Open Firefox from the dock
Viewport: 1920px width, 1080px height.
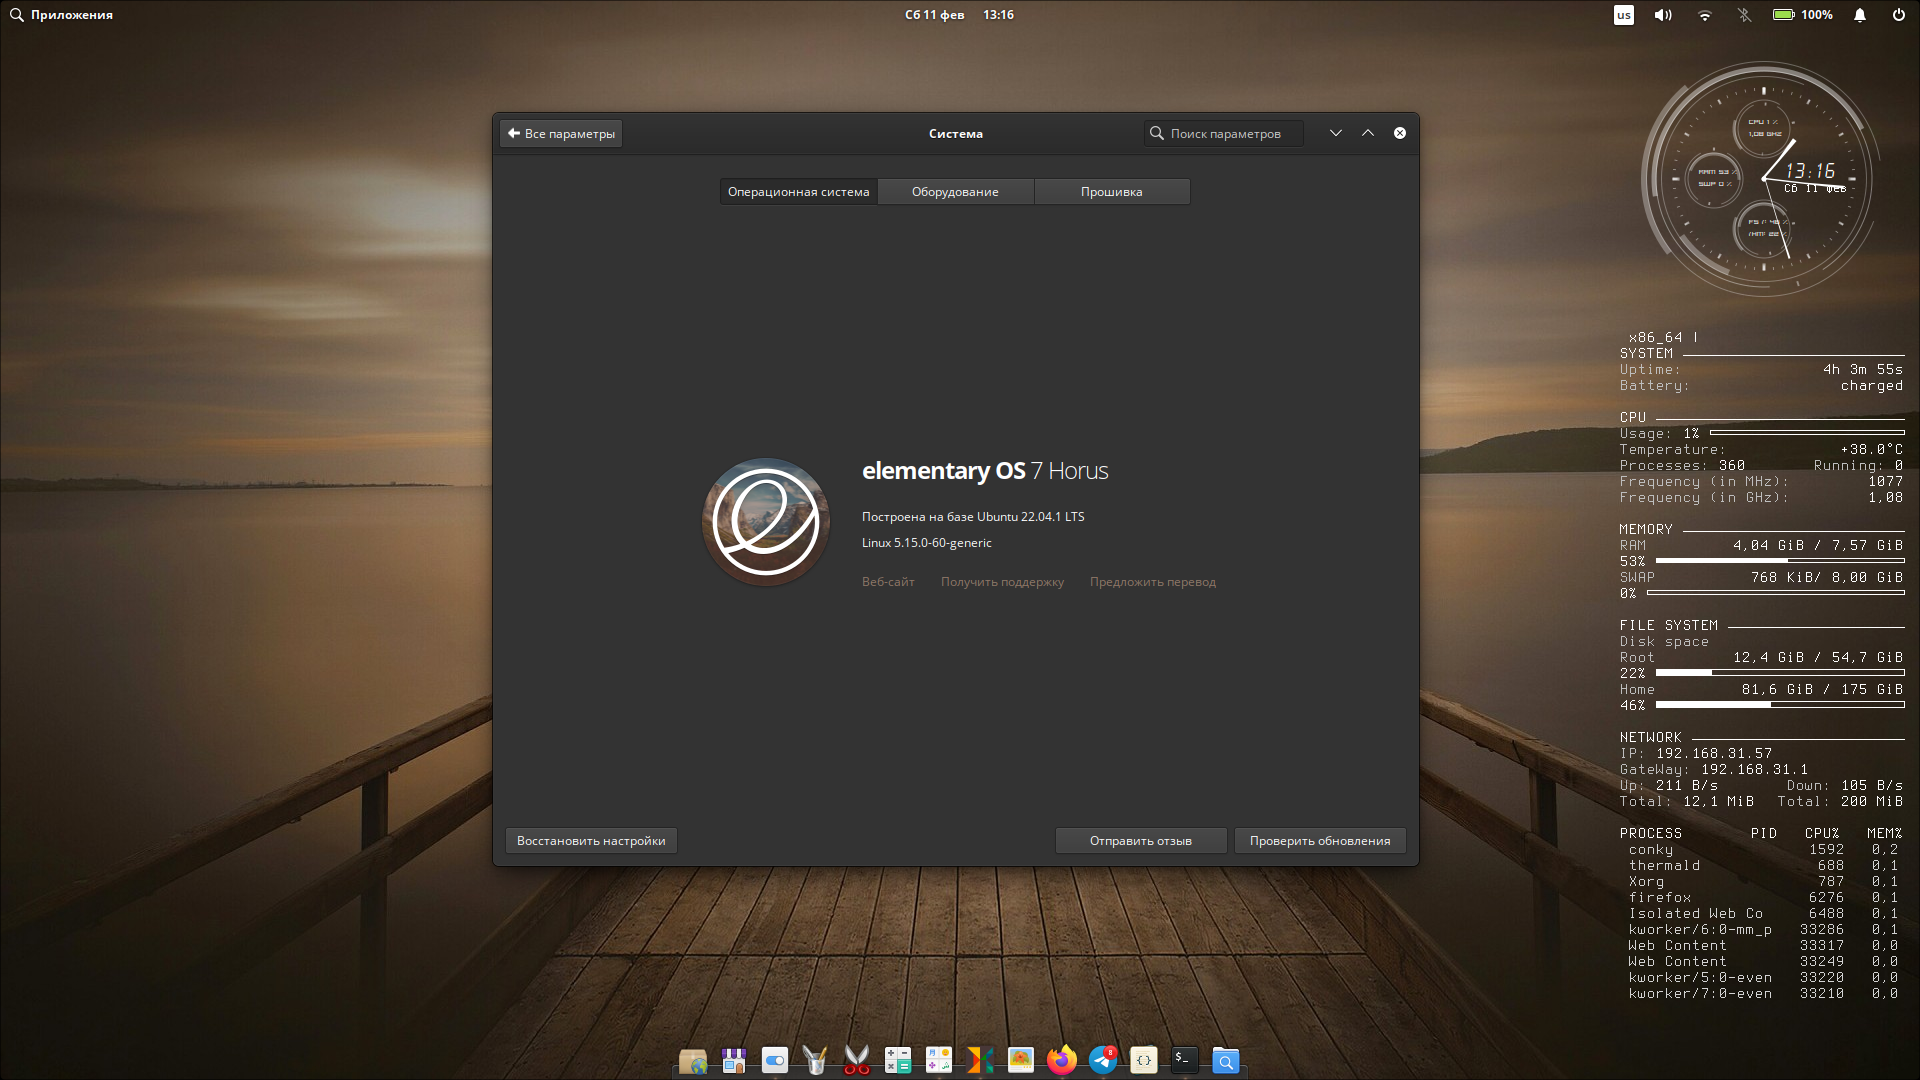tap(1061, 1060)
